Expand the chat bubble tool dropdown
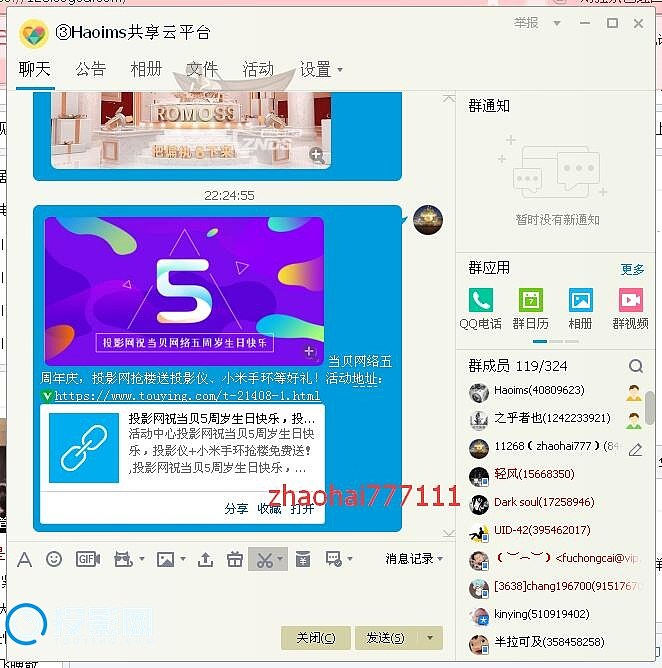This screenshot has height=668, width=662. coord(350,559)
